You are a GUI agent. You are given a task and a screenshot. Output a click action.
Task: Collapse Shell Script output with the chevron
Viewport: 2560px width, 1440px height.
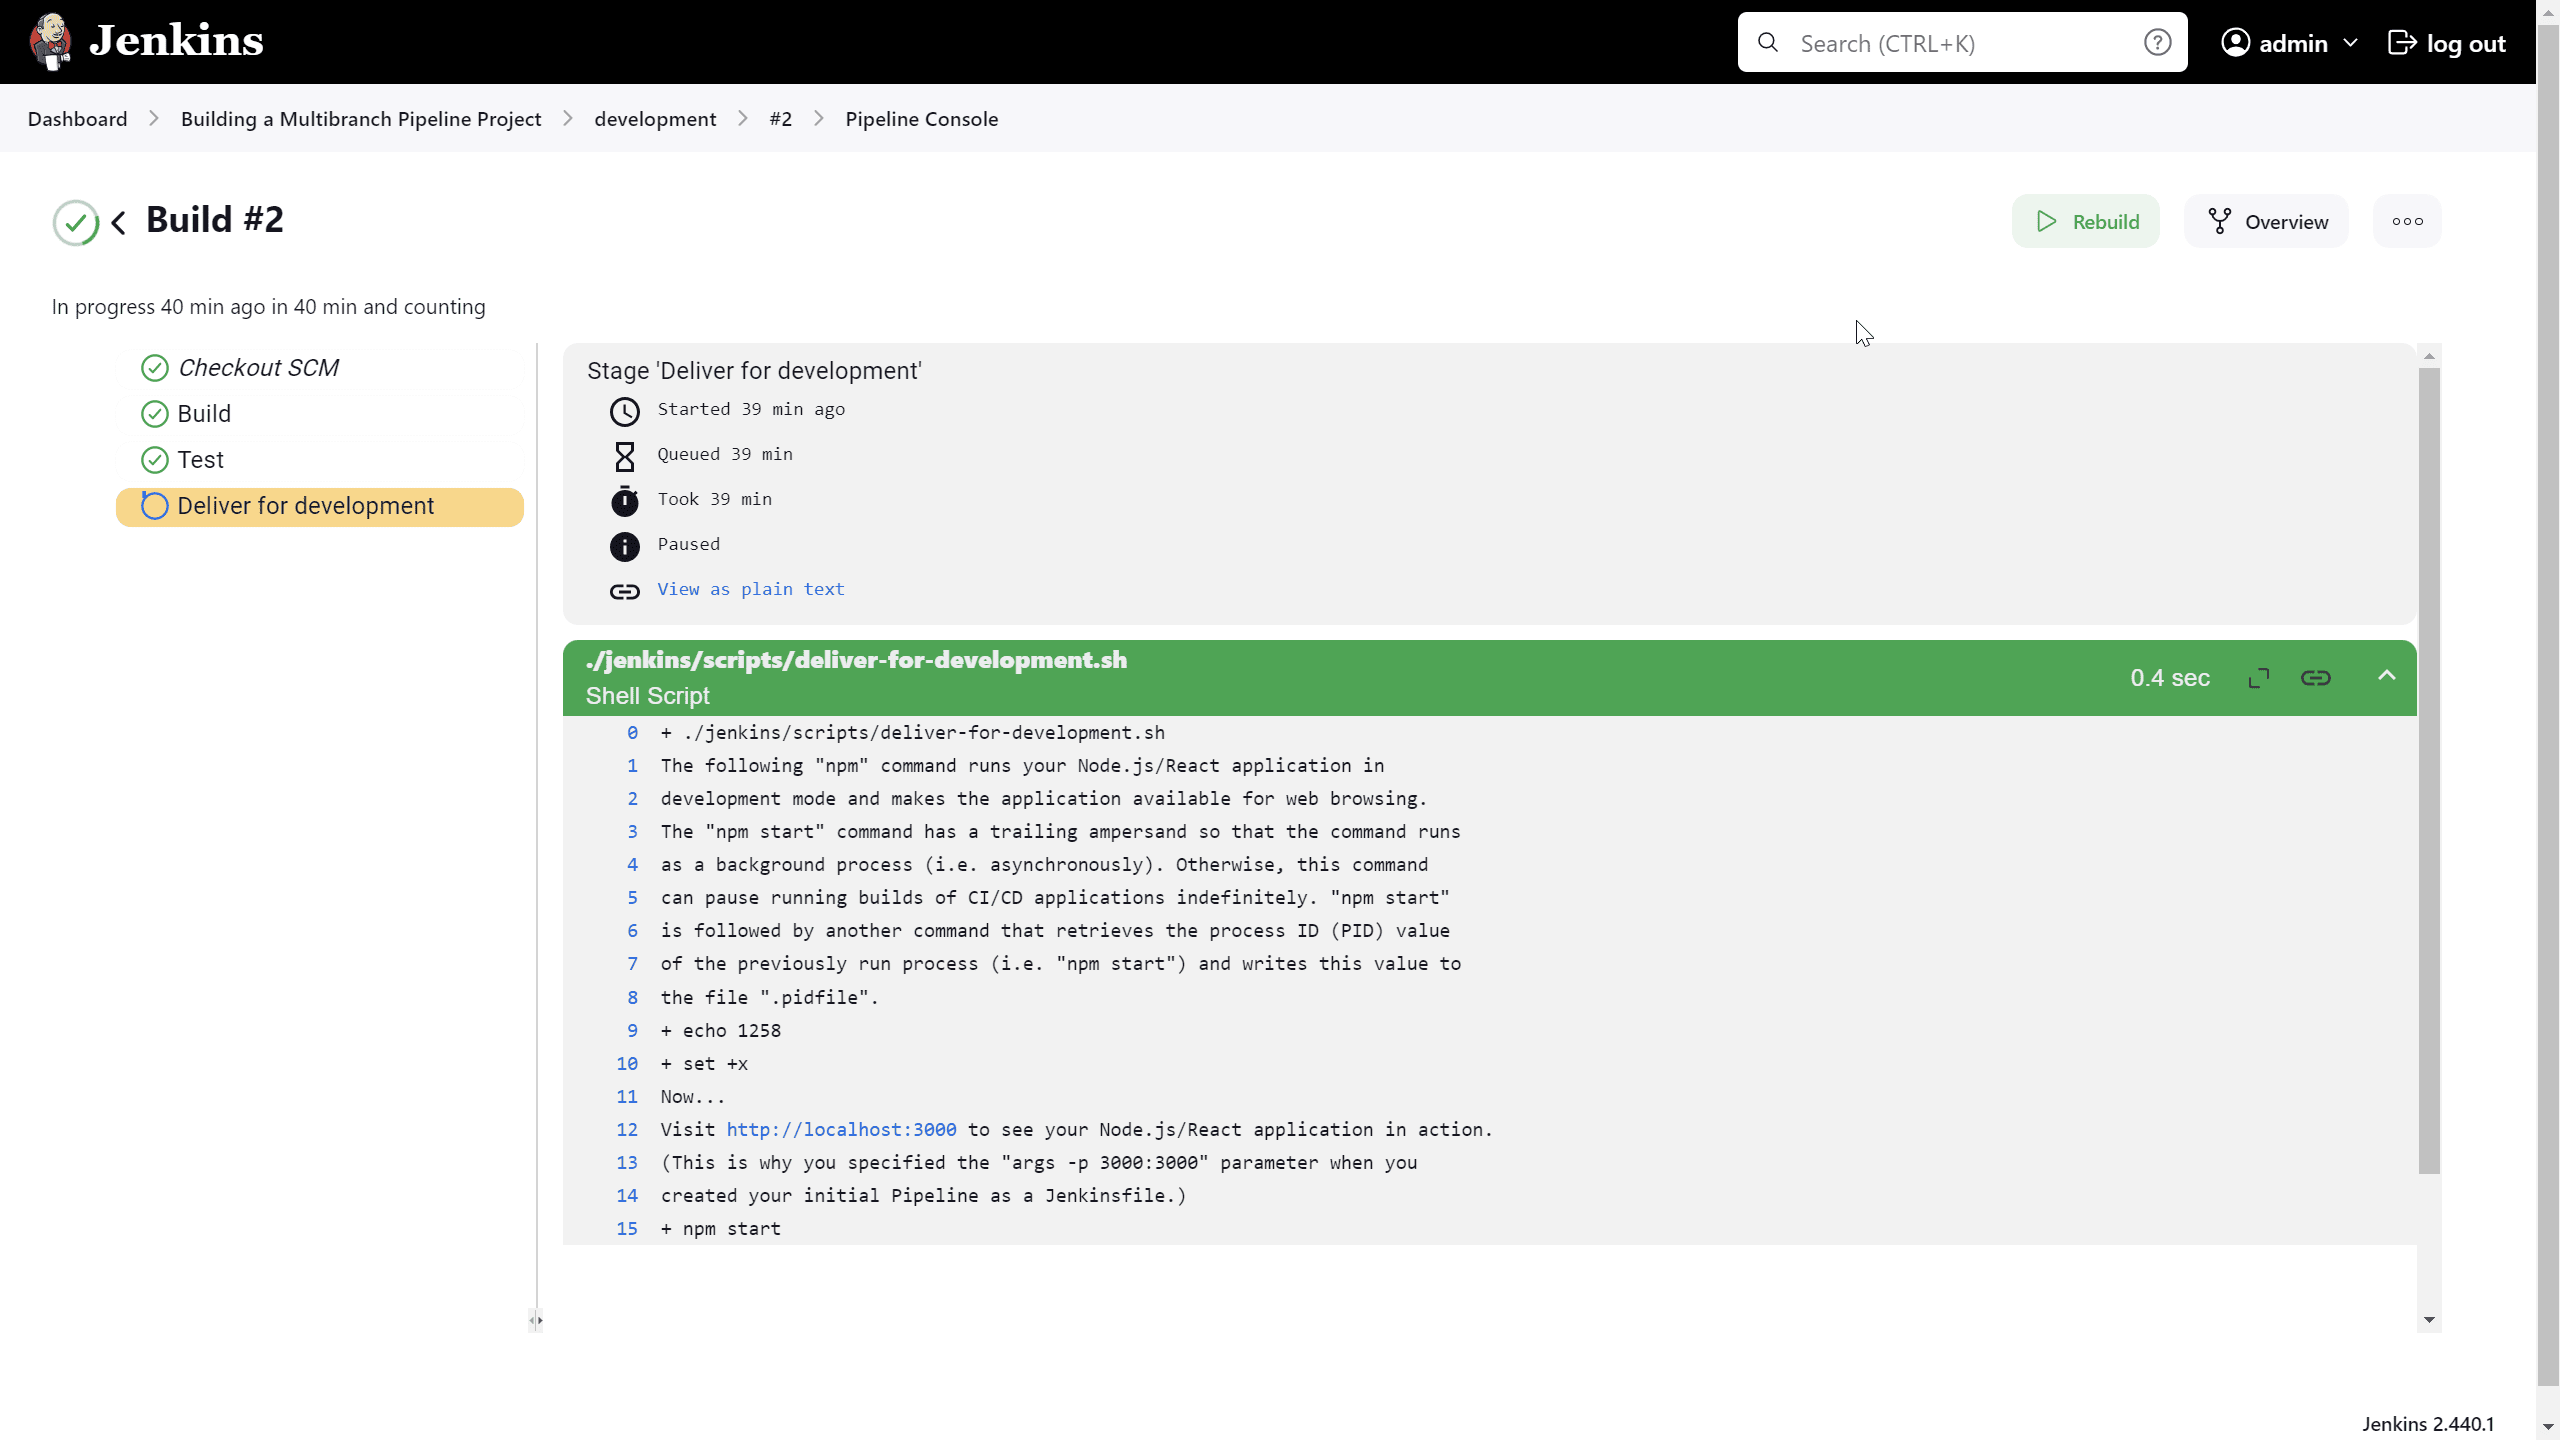(x=2387, y=676)
